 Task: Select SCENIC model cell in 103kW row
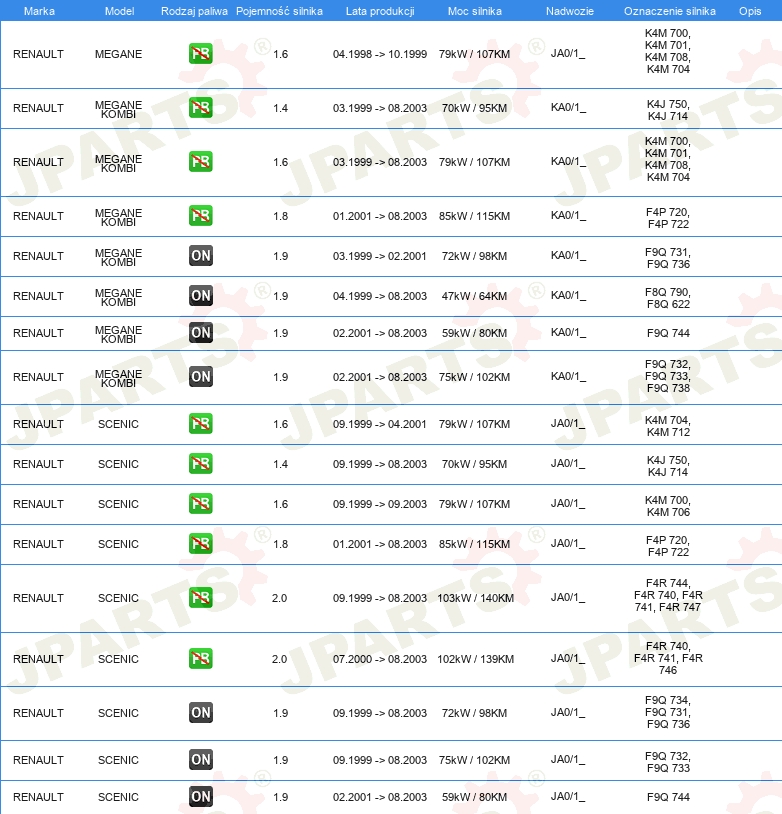pos(118,598)
